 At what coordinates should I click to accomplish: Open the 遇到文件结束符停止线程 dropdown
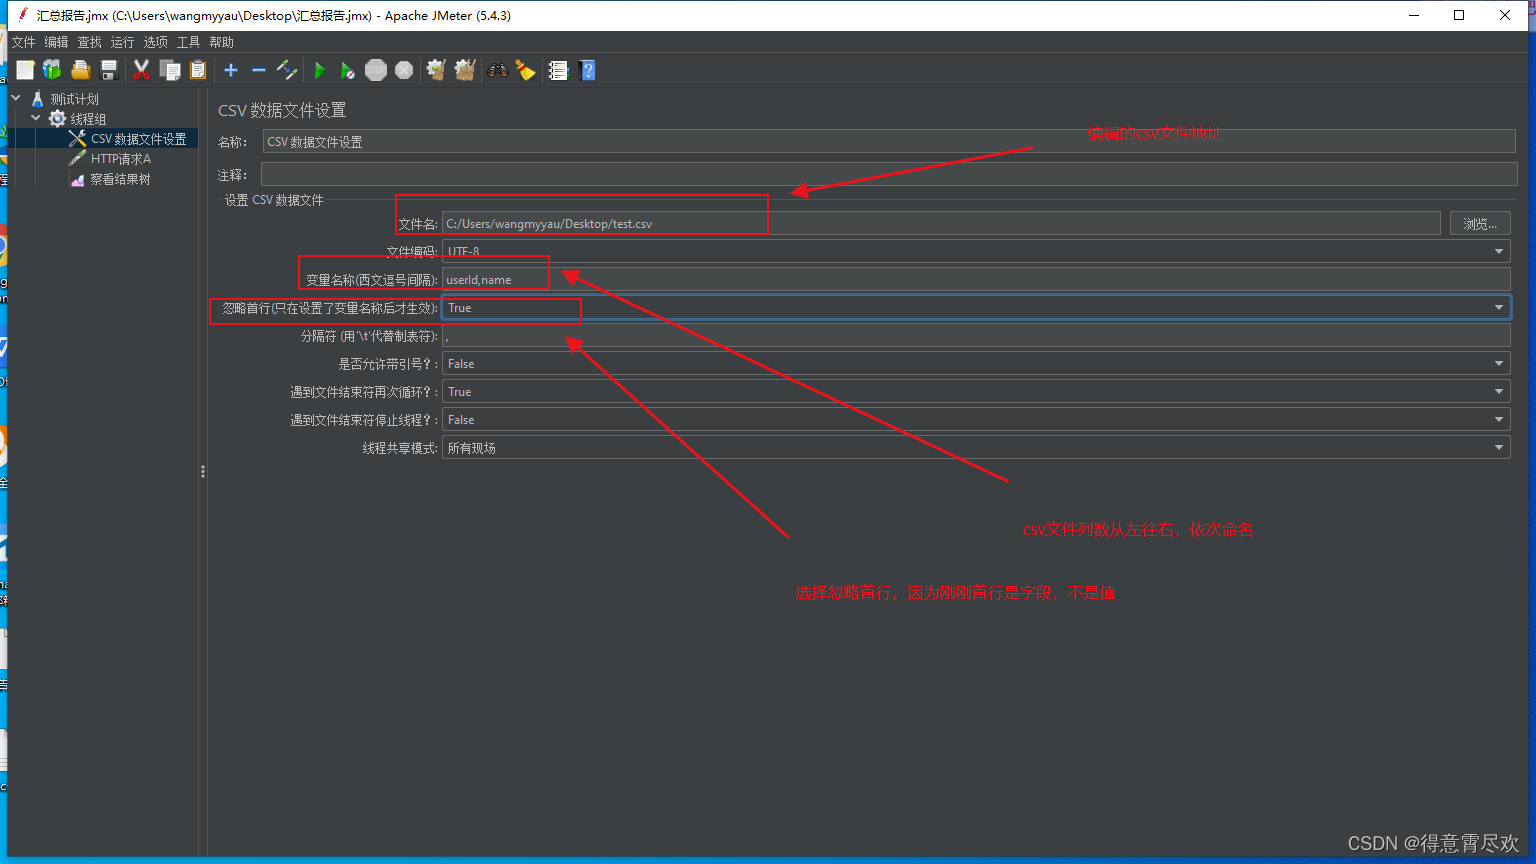pyautogui.click(x=976, y=420)
